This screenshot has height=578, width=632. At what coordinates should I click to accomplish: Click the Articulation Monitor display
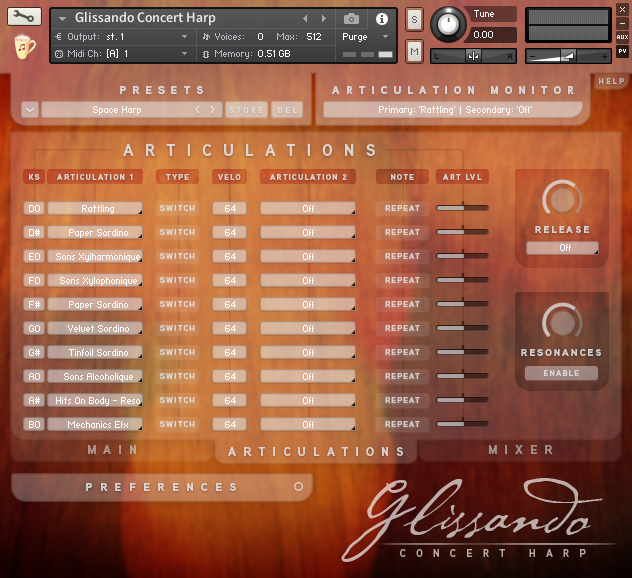pos(453,110)
